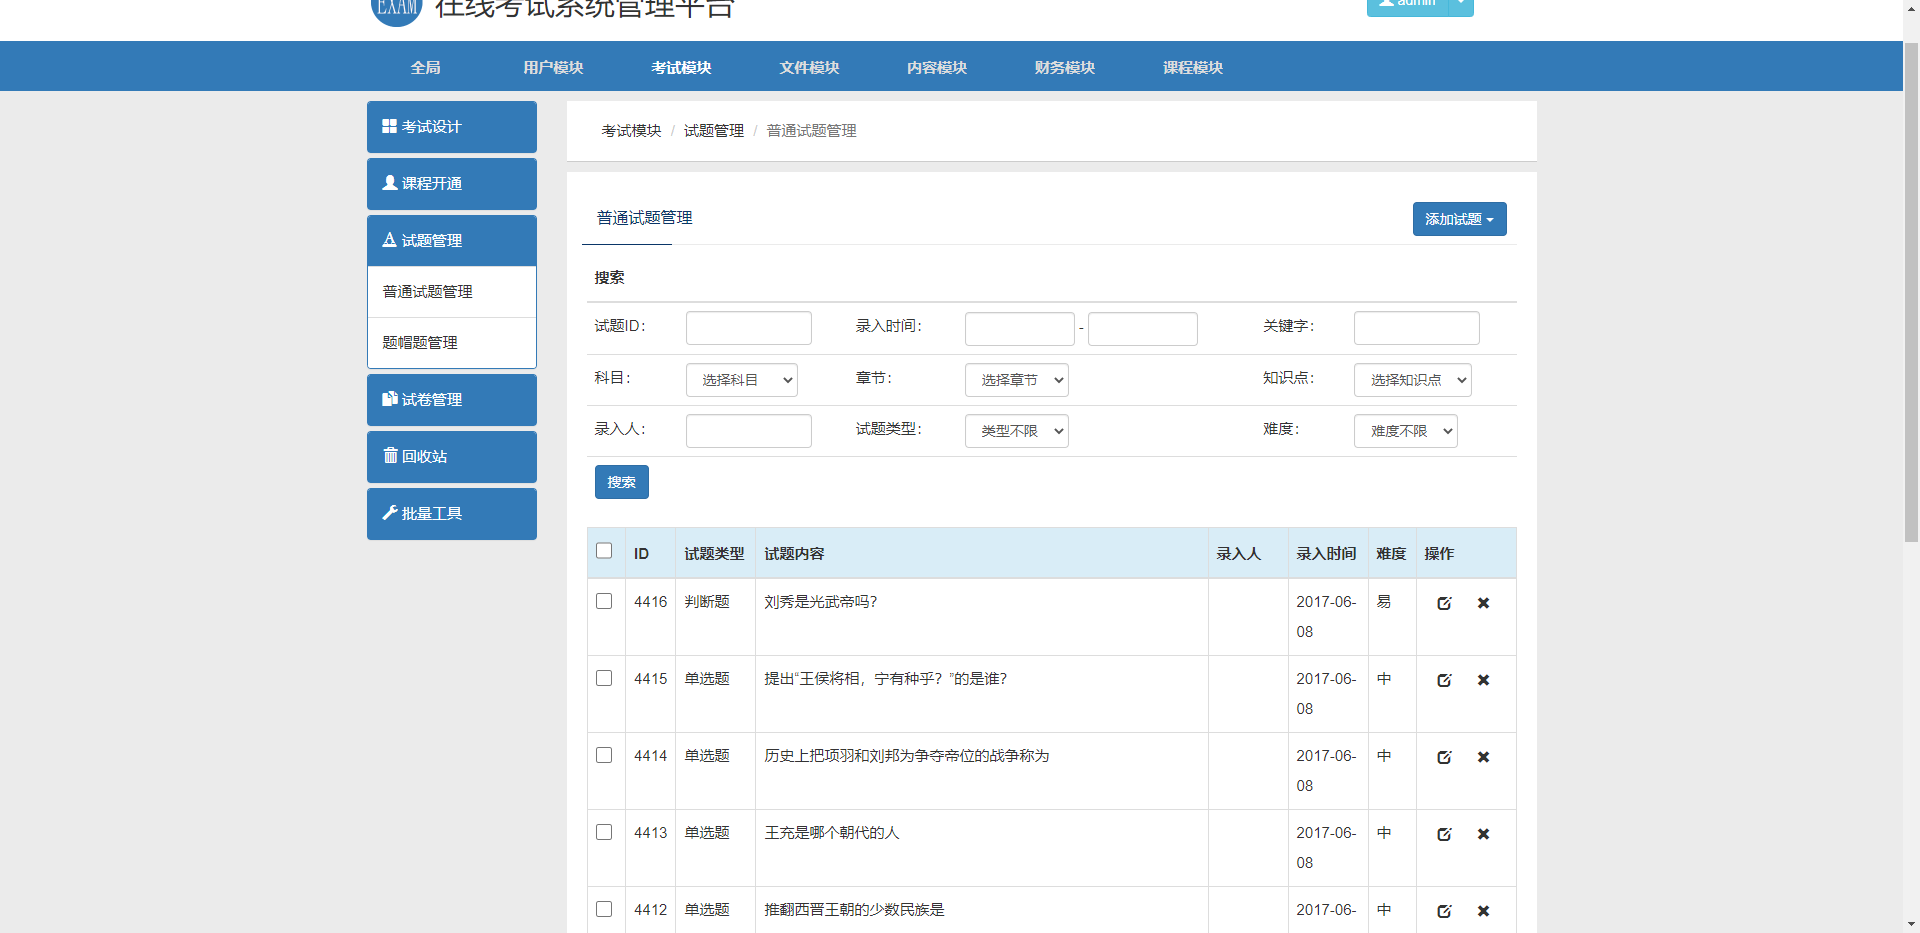Screen dimensions: 1920x933
Task: Delete question 4412 with the X icon
Action: [x=1483, y=911]
